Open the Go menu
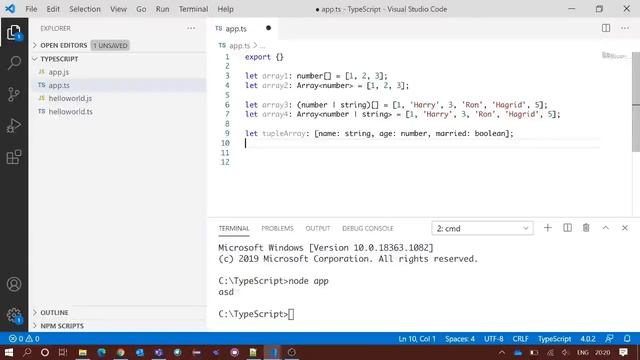The width and height of the screenshot is (640, 360). click(x=141, y=9)
